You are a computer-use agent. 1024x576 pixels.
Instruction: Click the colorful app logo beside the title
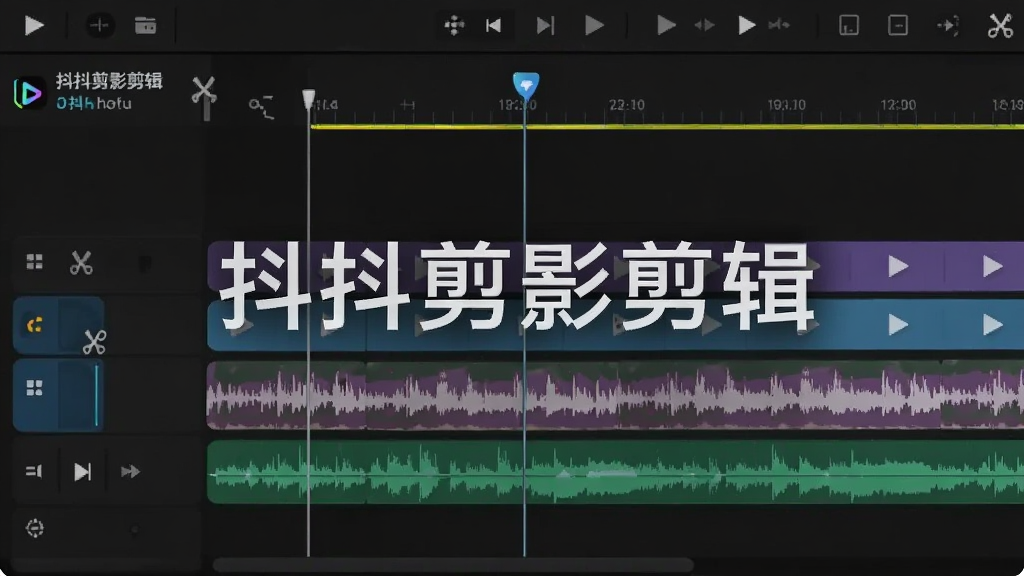coord(29,93)
